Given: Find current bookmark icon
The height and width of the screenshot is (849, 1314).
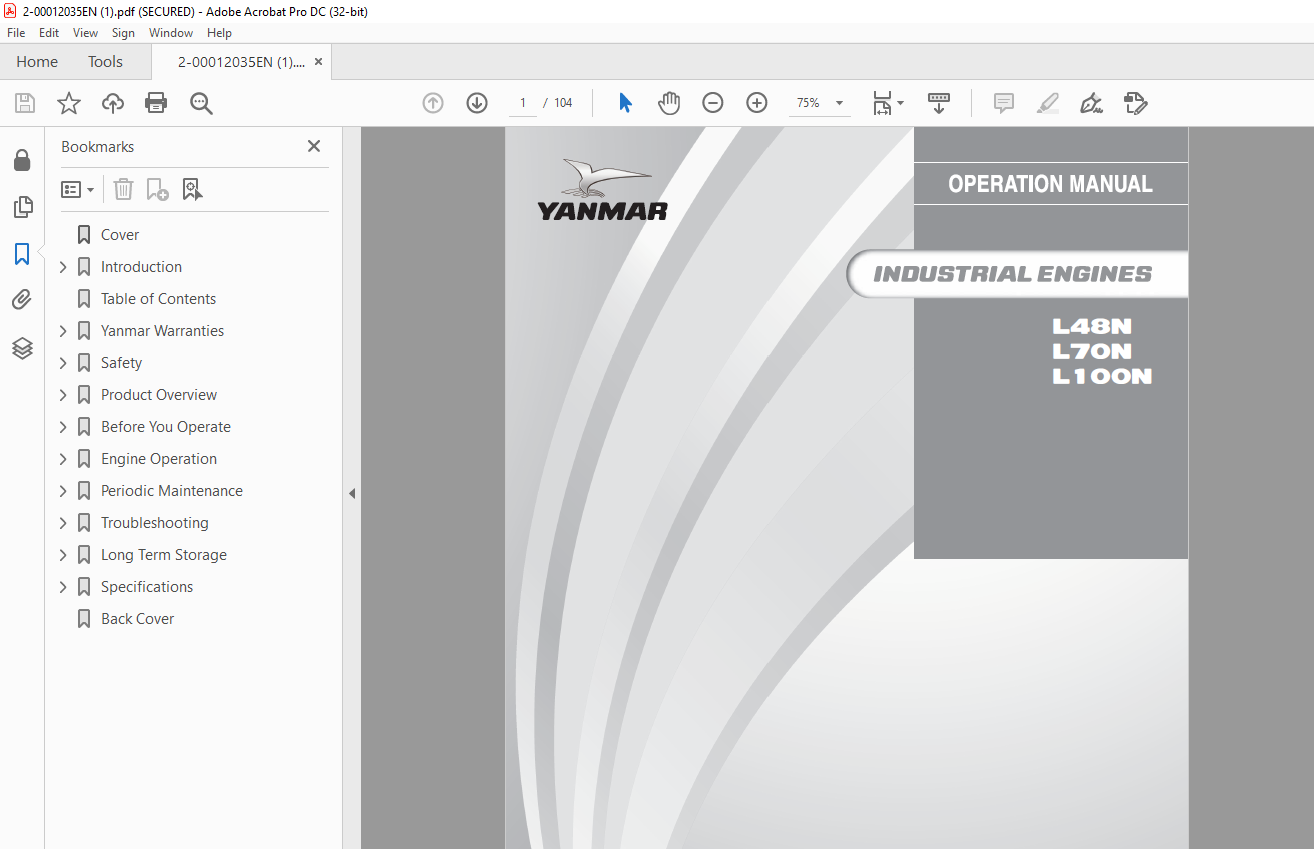Looking at the screenshot, I should tap(193, 189).
